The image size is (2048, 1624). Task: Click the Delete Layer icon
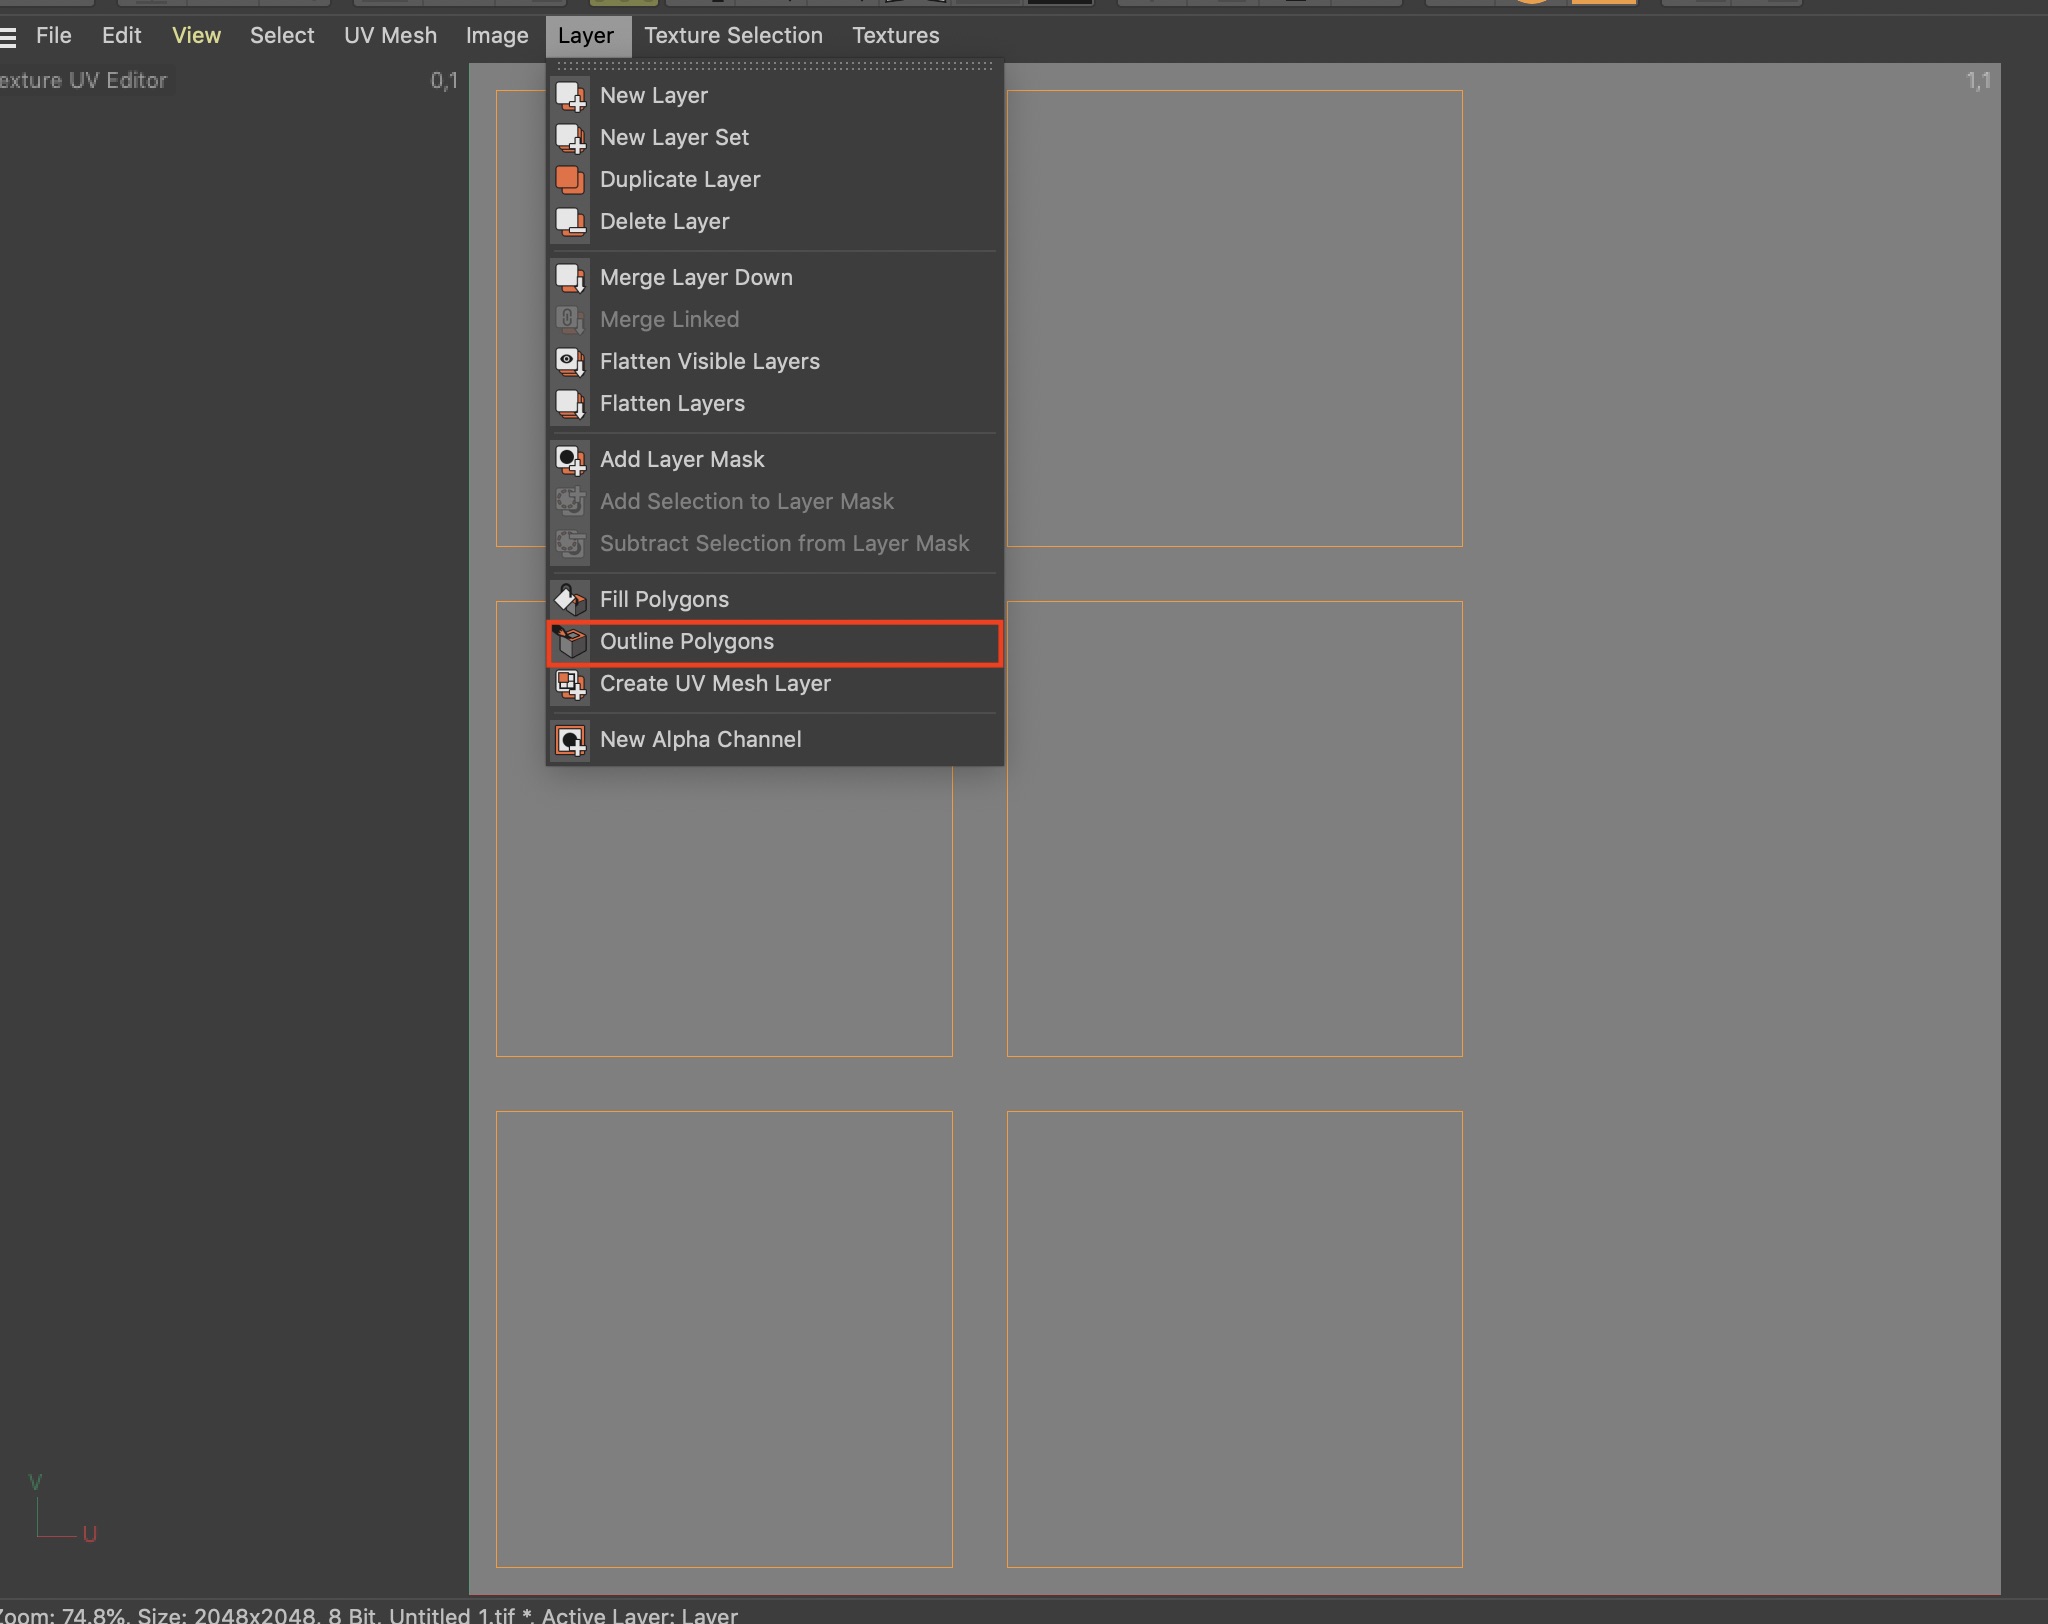click(570, 221)
